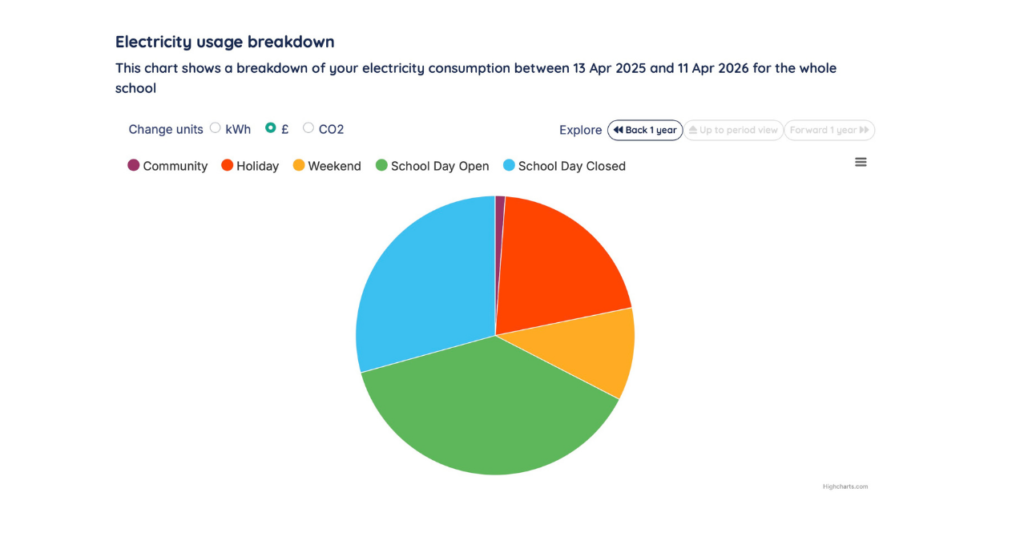Select the kWh units radio button
This screenshot has width=1024, height=533.
click(x=215, y=128)
